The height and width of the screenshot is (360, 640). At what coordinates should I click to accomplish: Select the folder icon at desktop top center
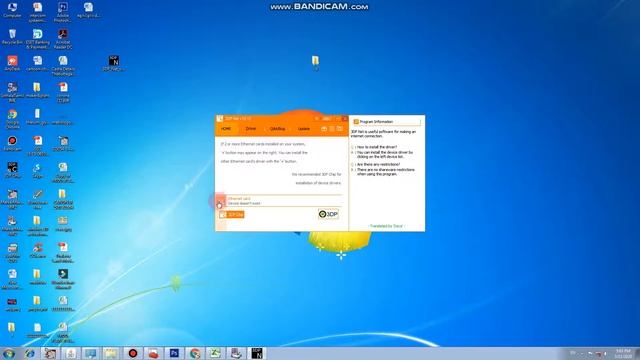click(x=315, y=62)
